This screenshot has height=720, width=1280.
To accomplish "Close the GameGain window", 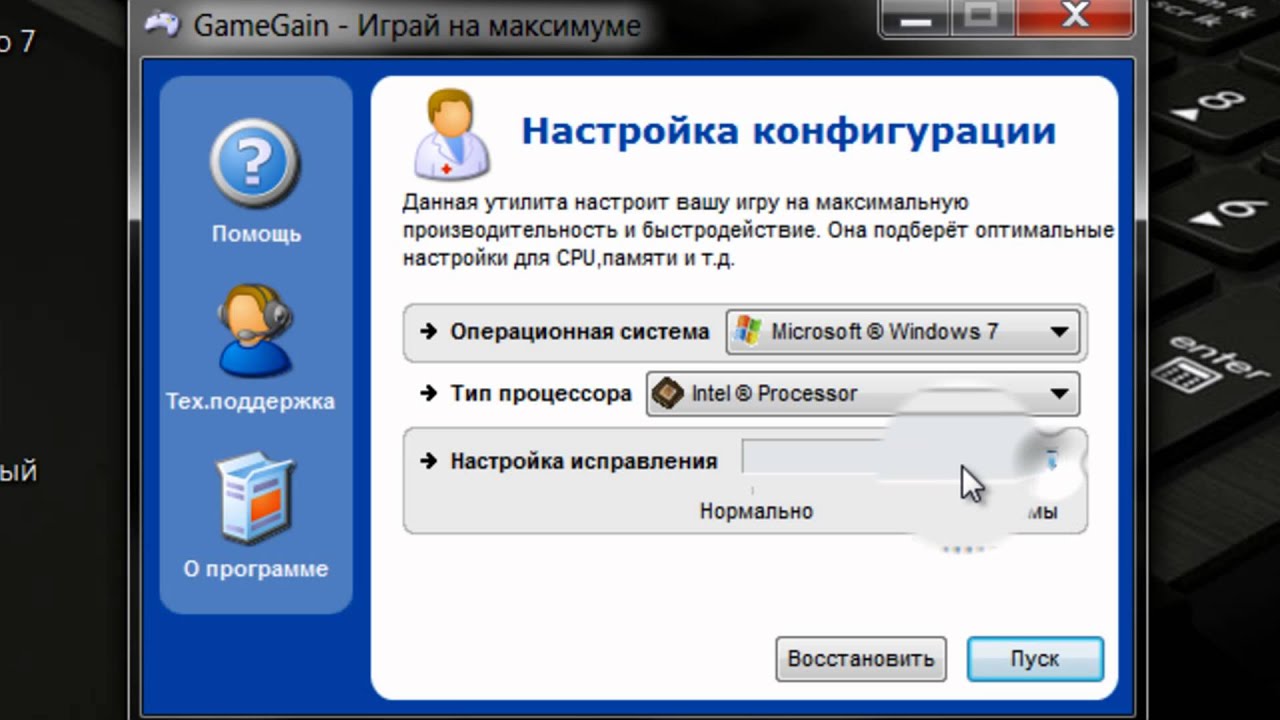I will point(1075,17).
